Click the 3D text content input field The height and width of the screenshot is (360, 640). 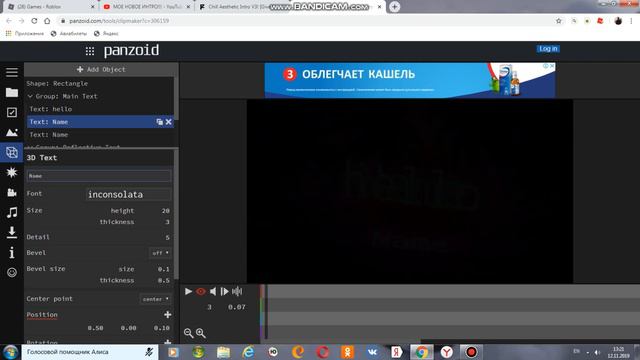click(x=99, y=176)
